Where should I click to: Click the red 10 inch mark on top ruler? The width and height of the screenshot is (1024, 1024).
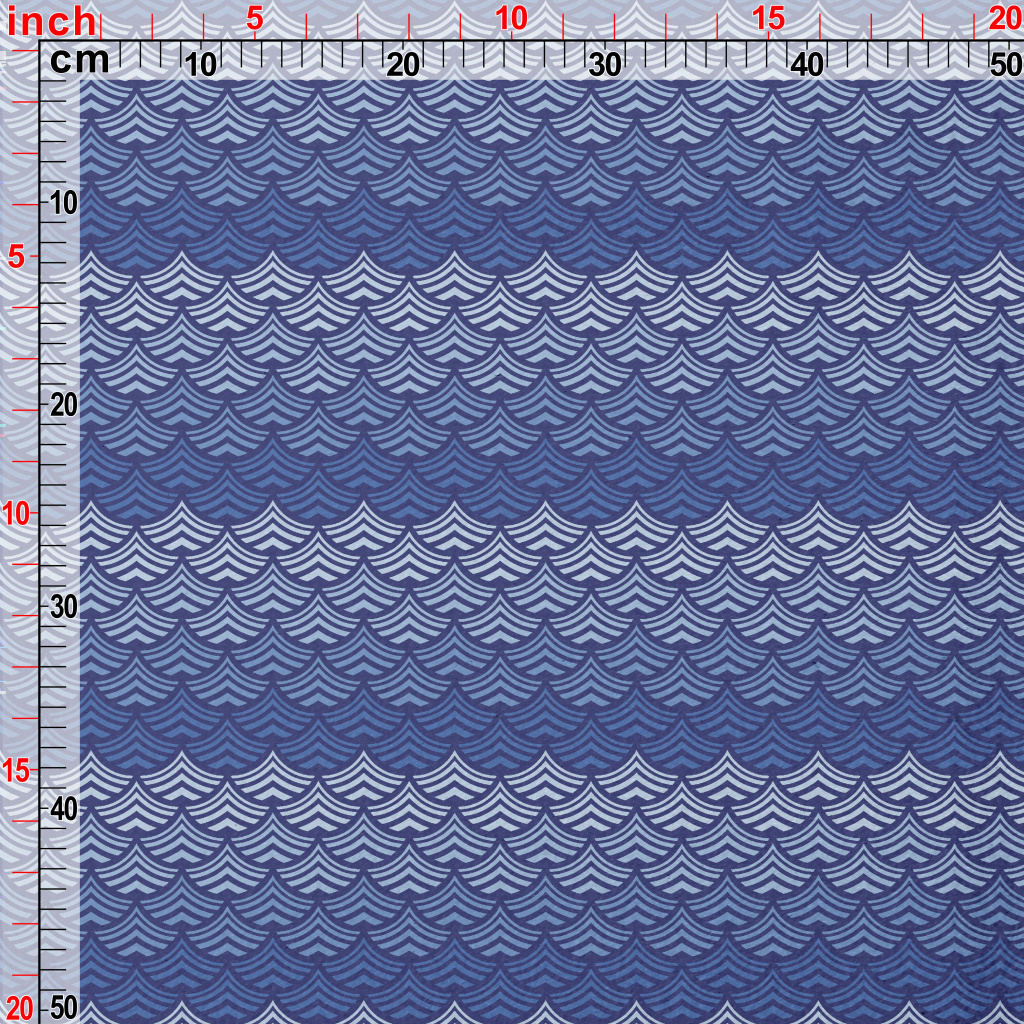coord(511,18)
